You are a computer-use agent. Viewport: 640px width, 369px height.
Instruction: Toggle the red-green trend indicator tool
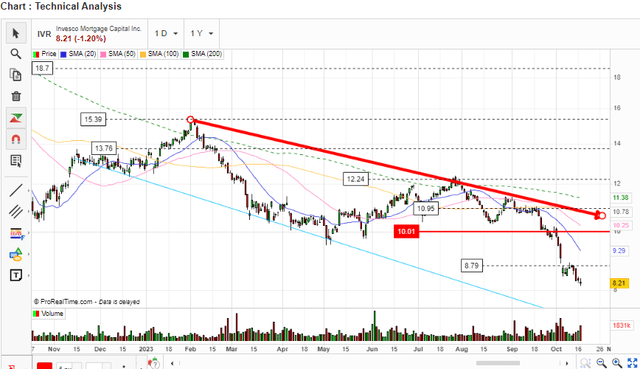[x=16, y=118]
